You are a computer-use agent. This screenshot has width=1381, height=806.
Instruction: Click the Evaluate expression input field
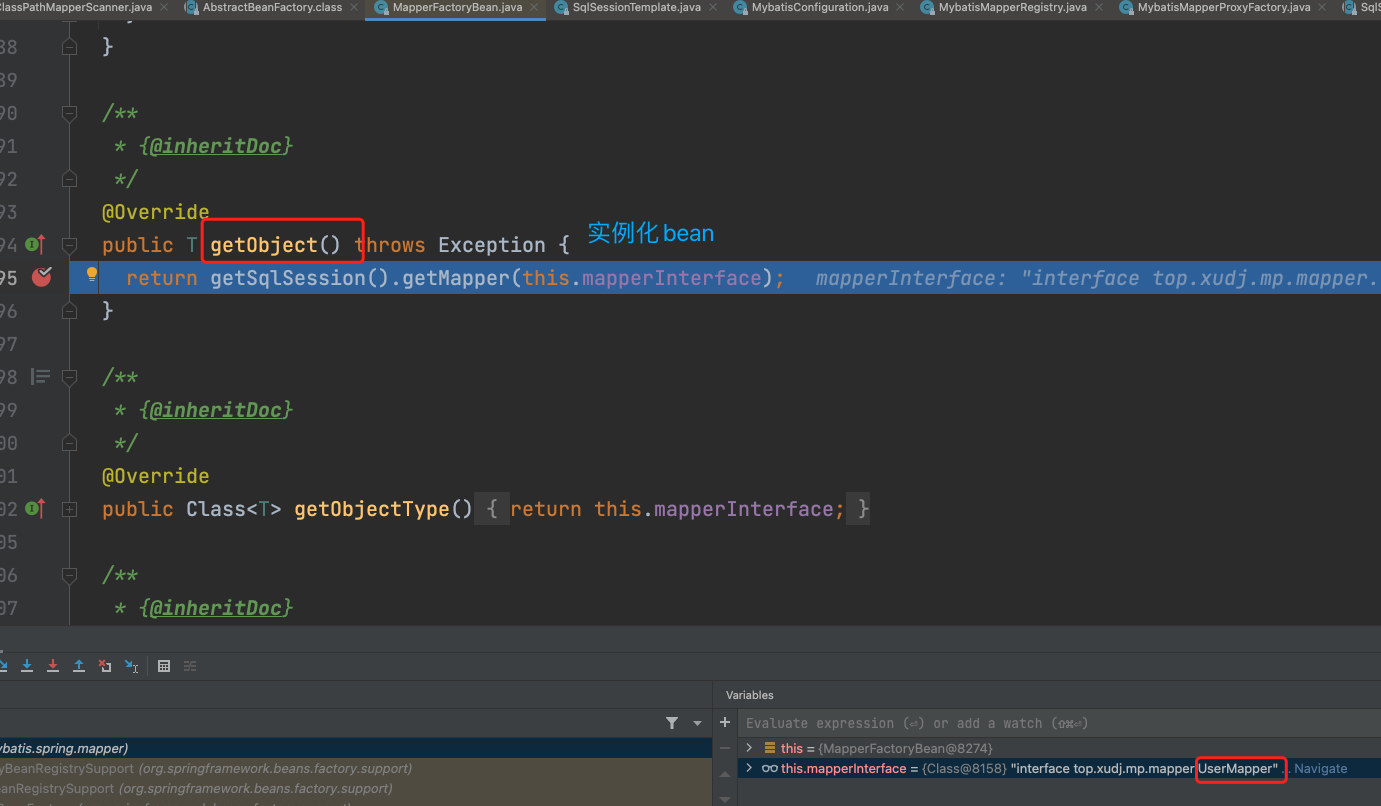[x=1060, y=723]
